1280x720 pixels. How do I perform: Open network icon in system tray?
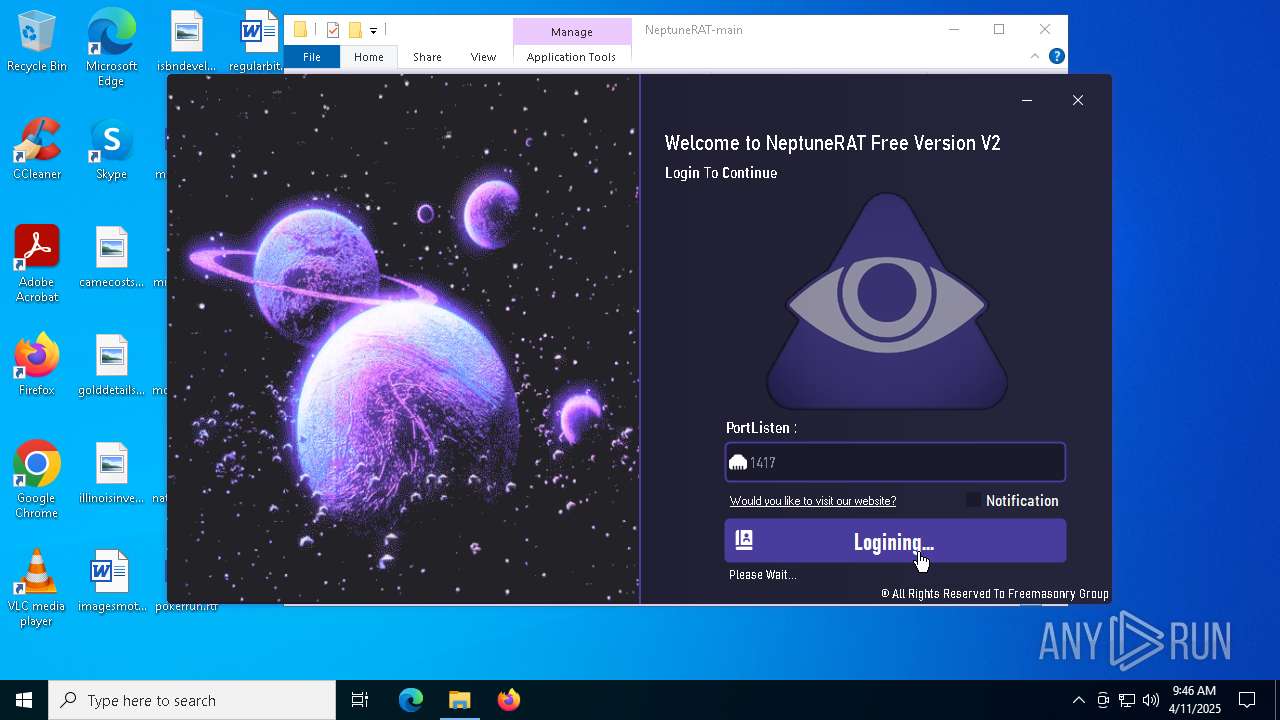[1127, 700]
